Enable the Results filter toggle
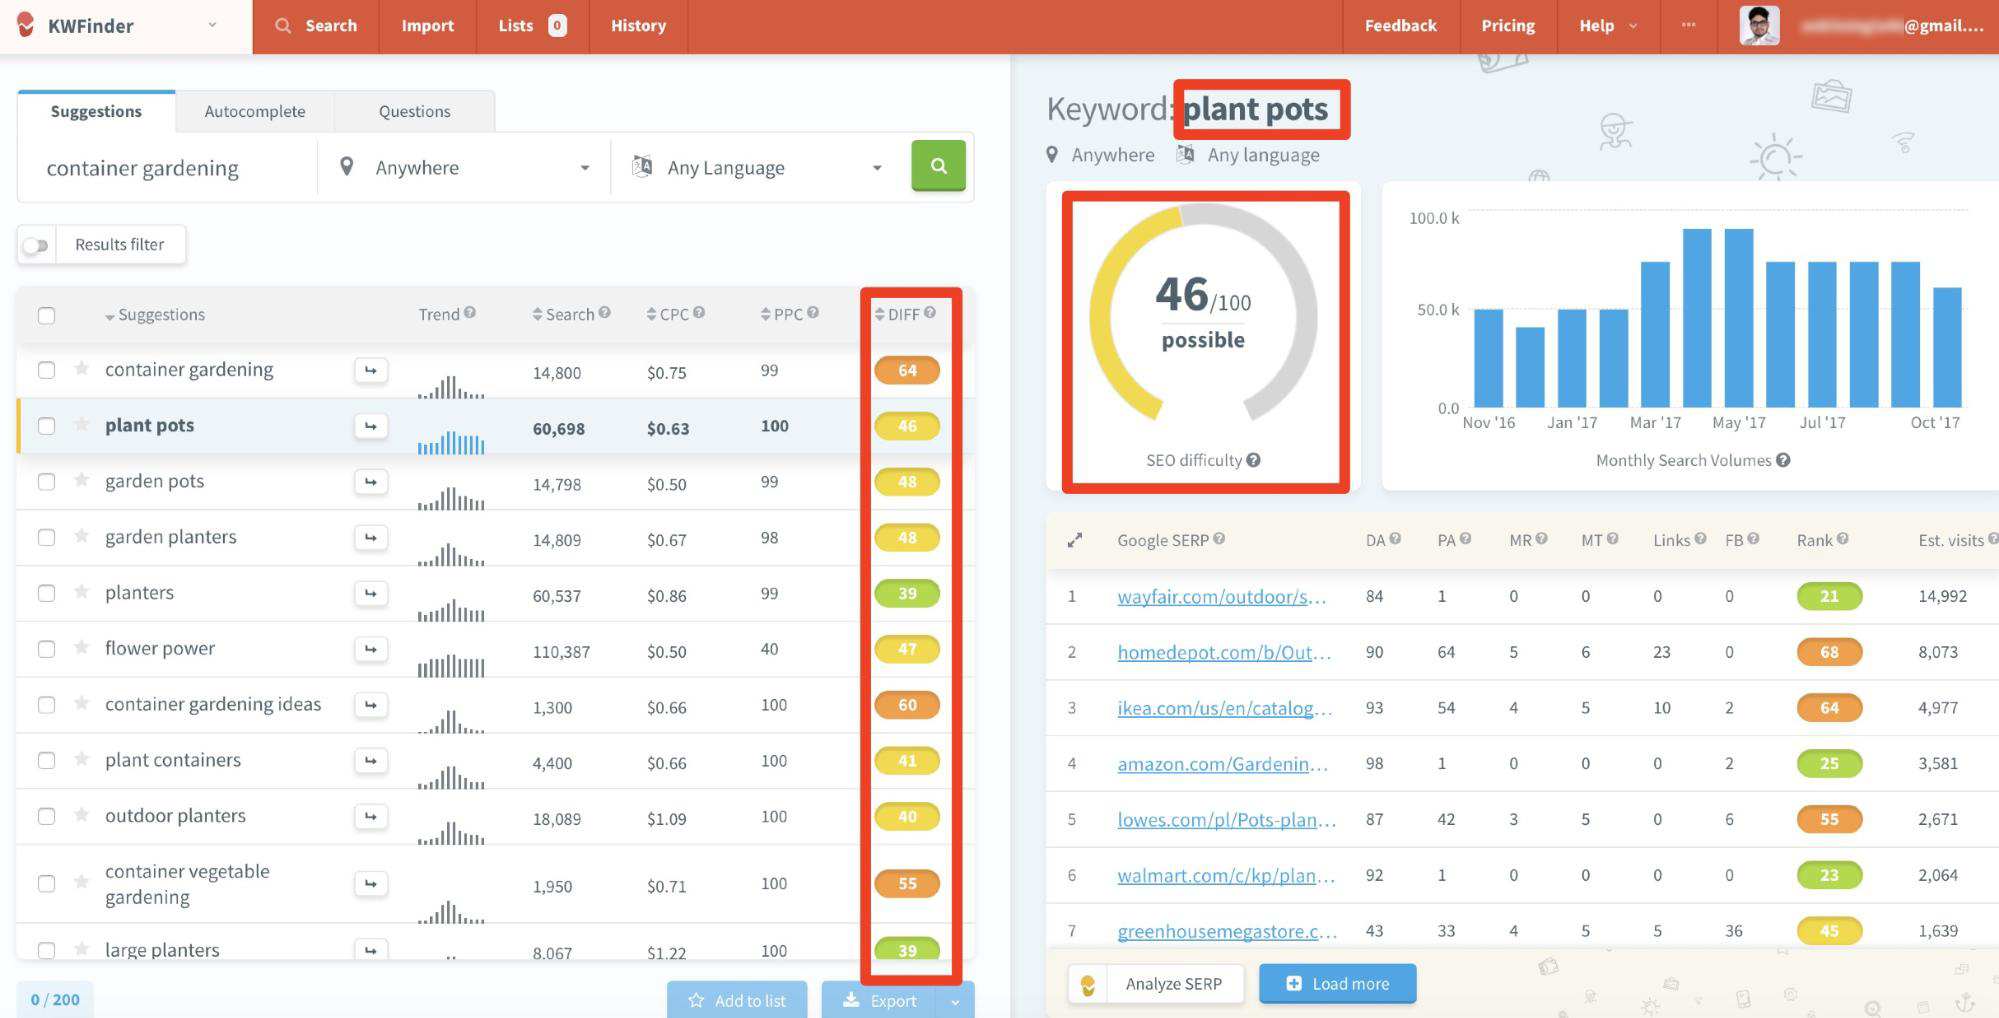The height and width of the screenshot is (1018, 1999). click(36, 244)
